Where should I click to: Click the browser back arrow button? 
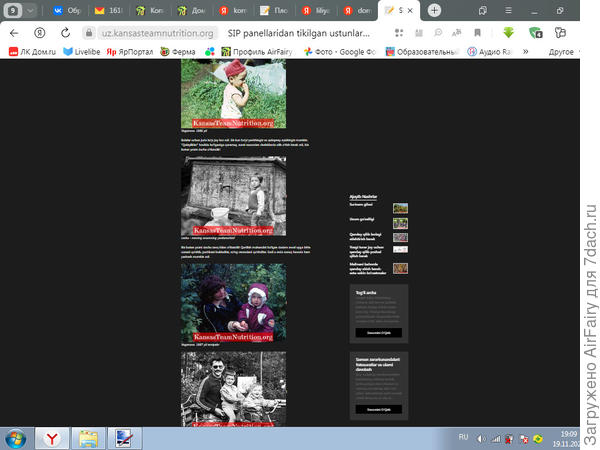point(14,32)
